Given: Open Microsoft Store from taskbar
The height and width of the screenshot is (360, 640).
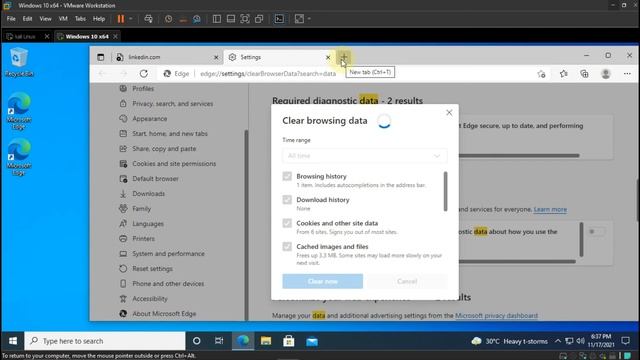Looking at the screenshot, I should coord(289,341).
